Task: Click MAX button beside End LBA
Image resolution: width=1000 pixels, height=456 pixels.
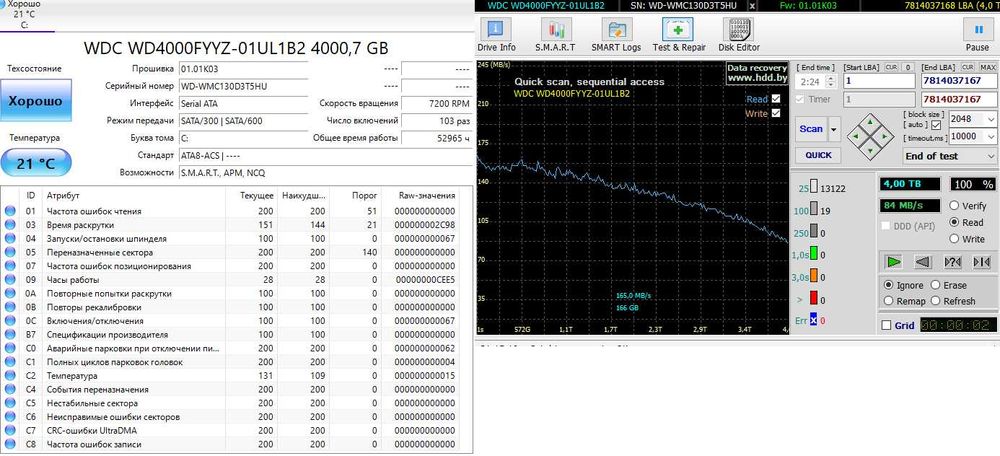Action: click(x=988, y=67)
